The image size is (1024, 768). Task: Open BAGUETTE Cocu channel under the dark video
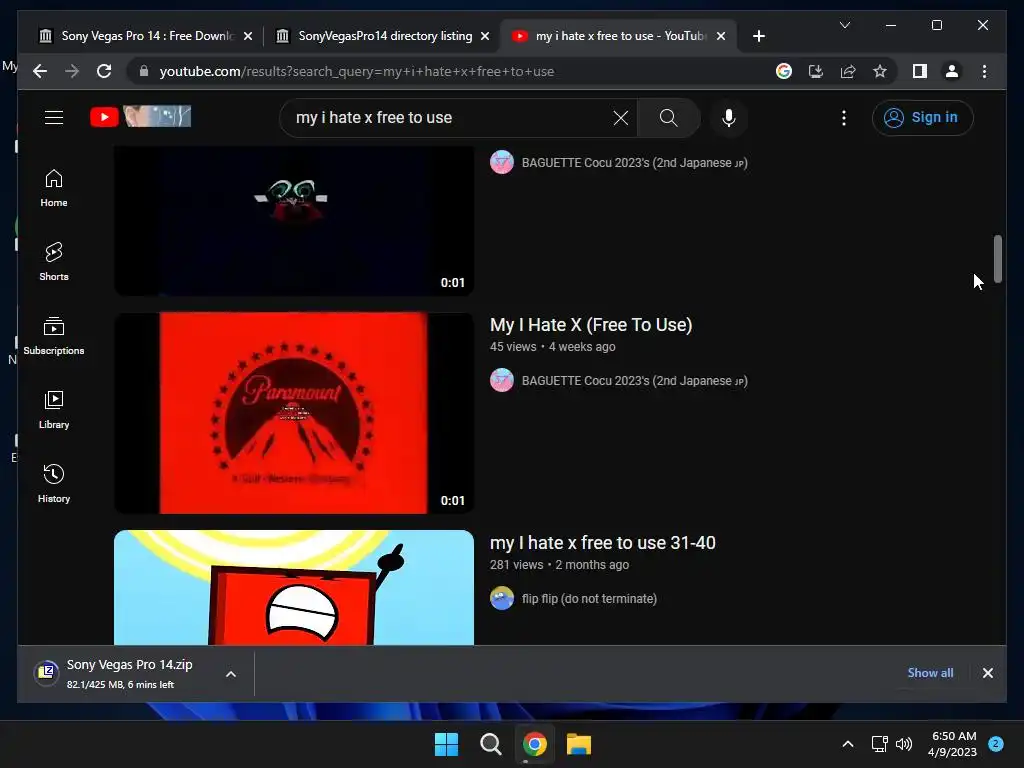(634, 163)
